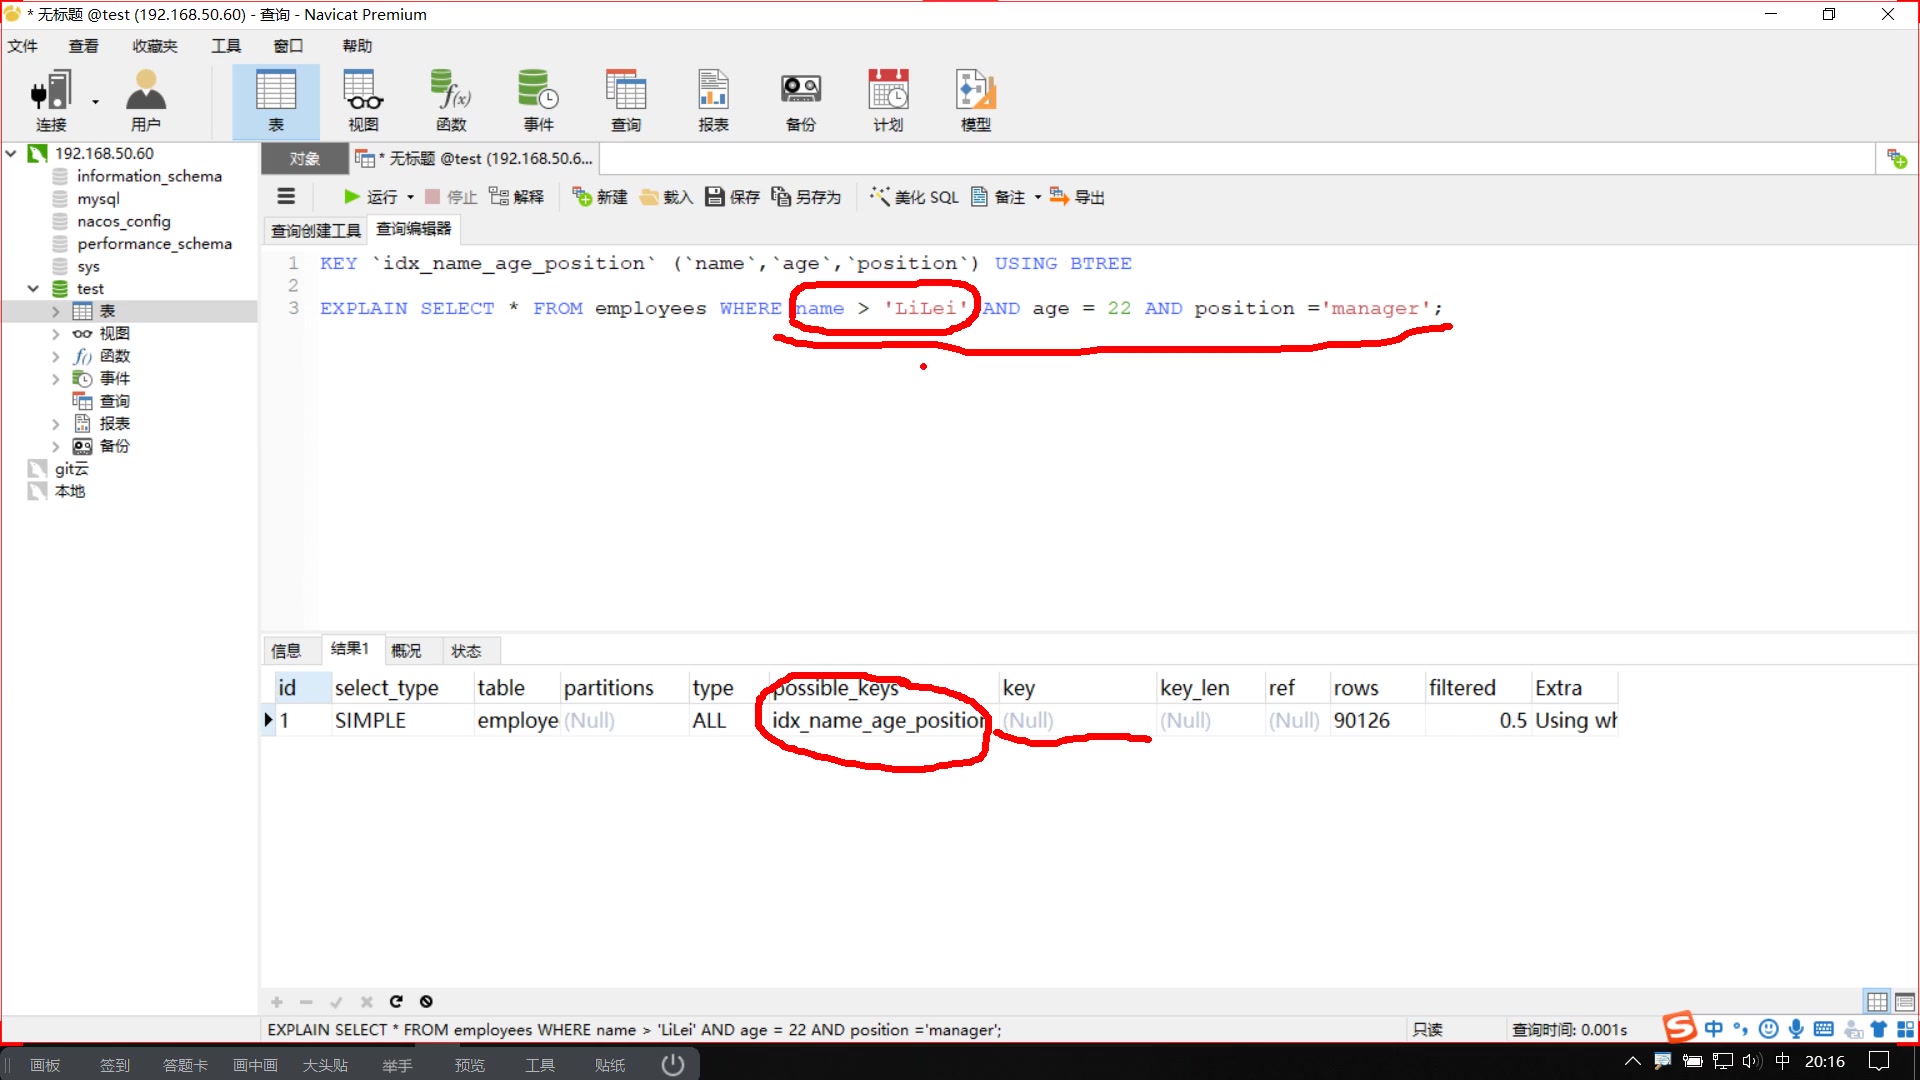This screenshot has height=1080, width=1920.
Task: Open the 结果1 results tab
Action: point(350,649)
